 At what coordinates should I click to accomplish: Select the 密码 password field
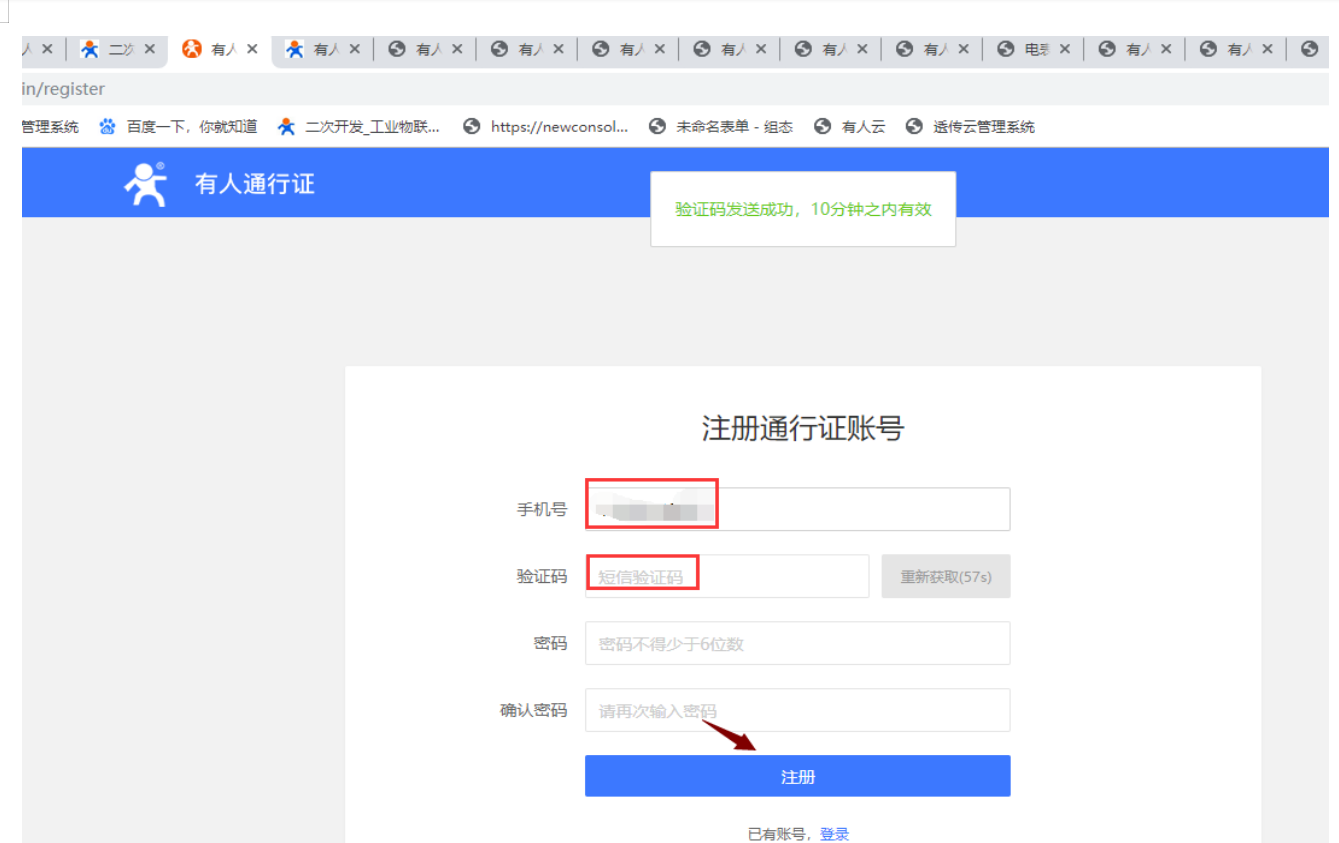(x=797, y=644)
